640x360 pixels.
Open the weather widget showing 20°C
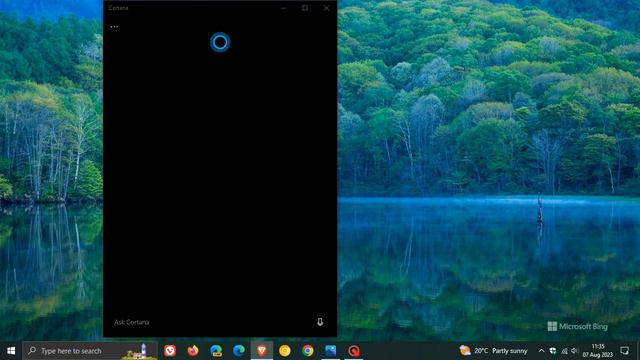(493, 351)
